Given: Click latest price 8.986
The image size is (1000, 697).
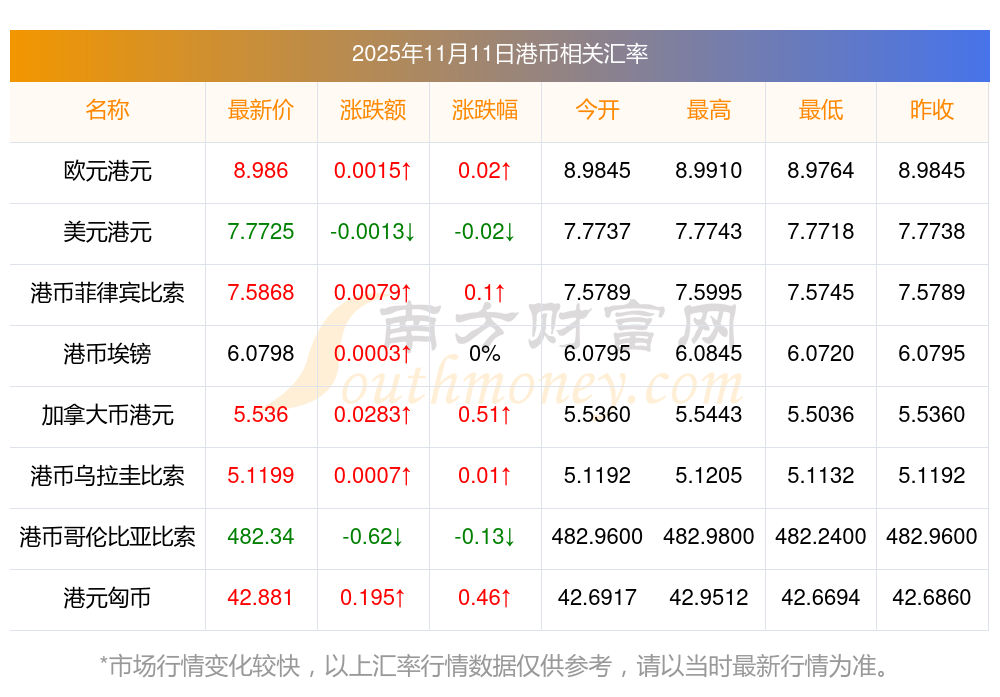Looking at the screenshot, I should coord(261,171).
